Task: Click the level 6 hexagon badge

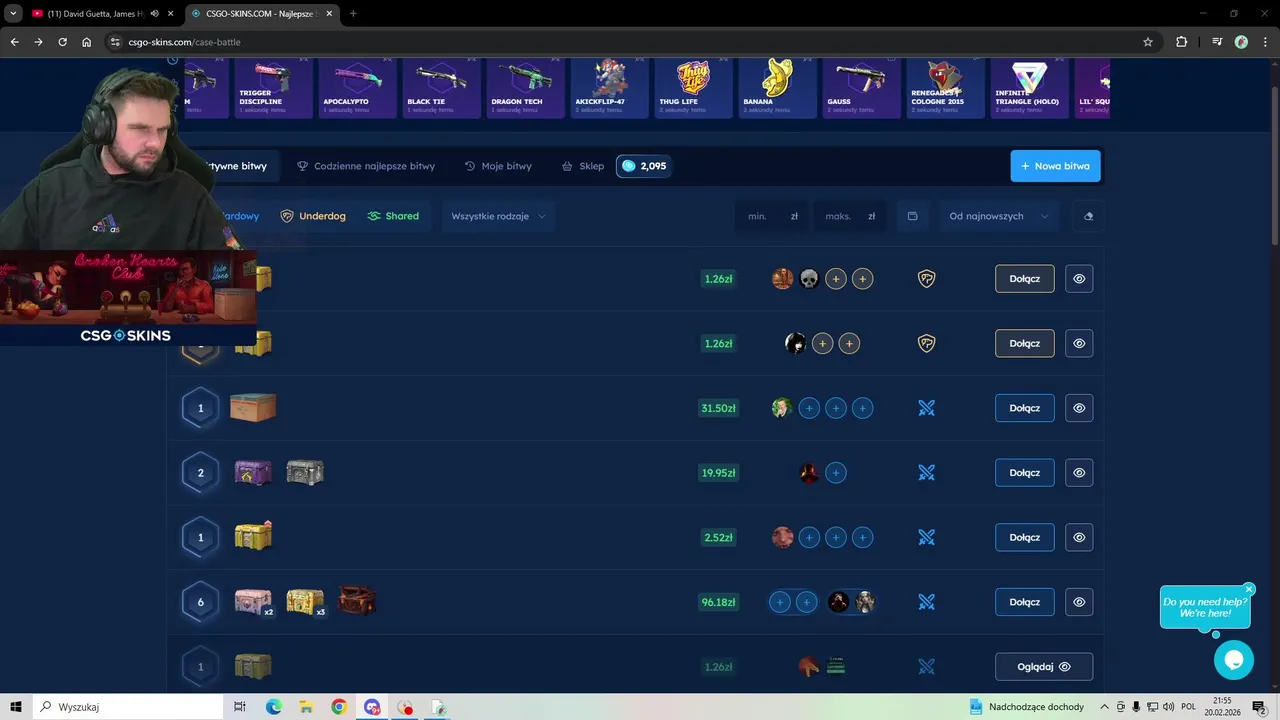Action: (x=200, y=602)
